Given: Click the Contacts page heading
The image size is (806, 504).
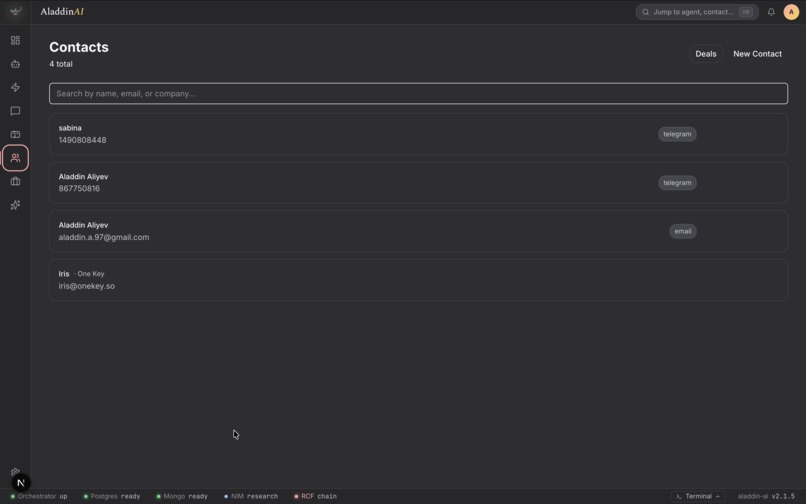Looking at the screenshot, I should tap(79, 47).
